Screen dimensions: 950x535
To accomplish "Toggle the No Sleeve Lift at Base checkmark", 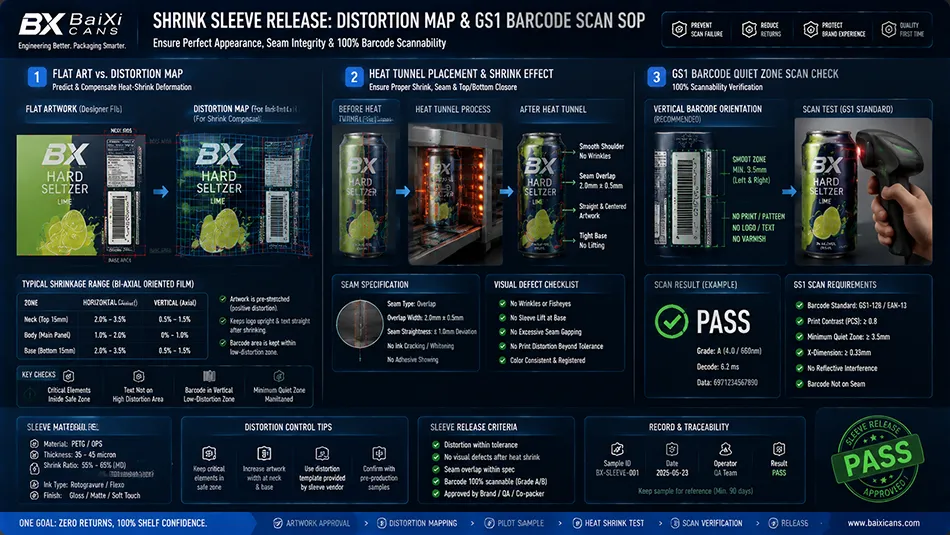I will pos(502,317).
